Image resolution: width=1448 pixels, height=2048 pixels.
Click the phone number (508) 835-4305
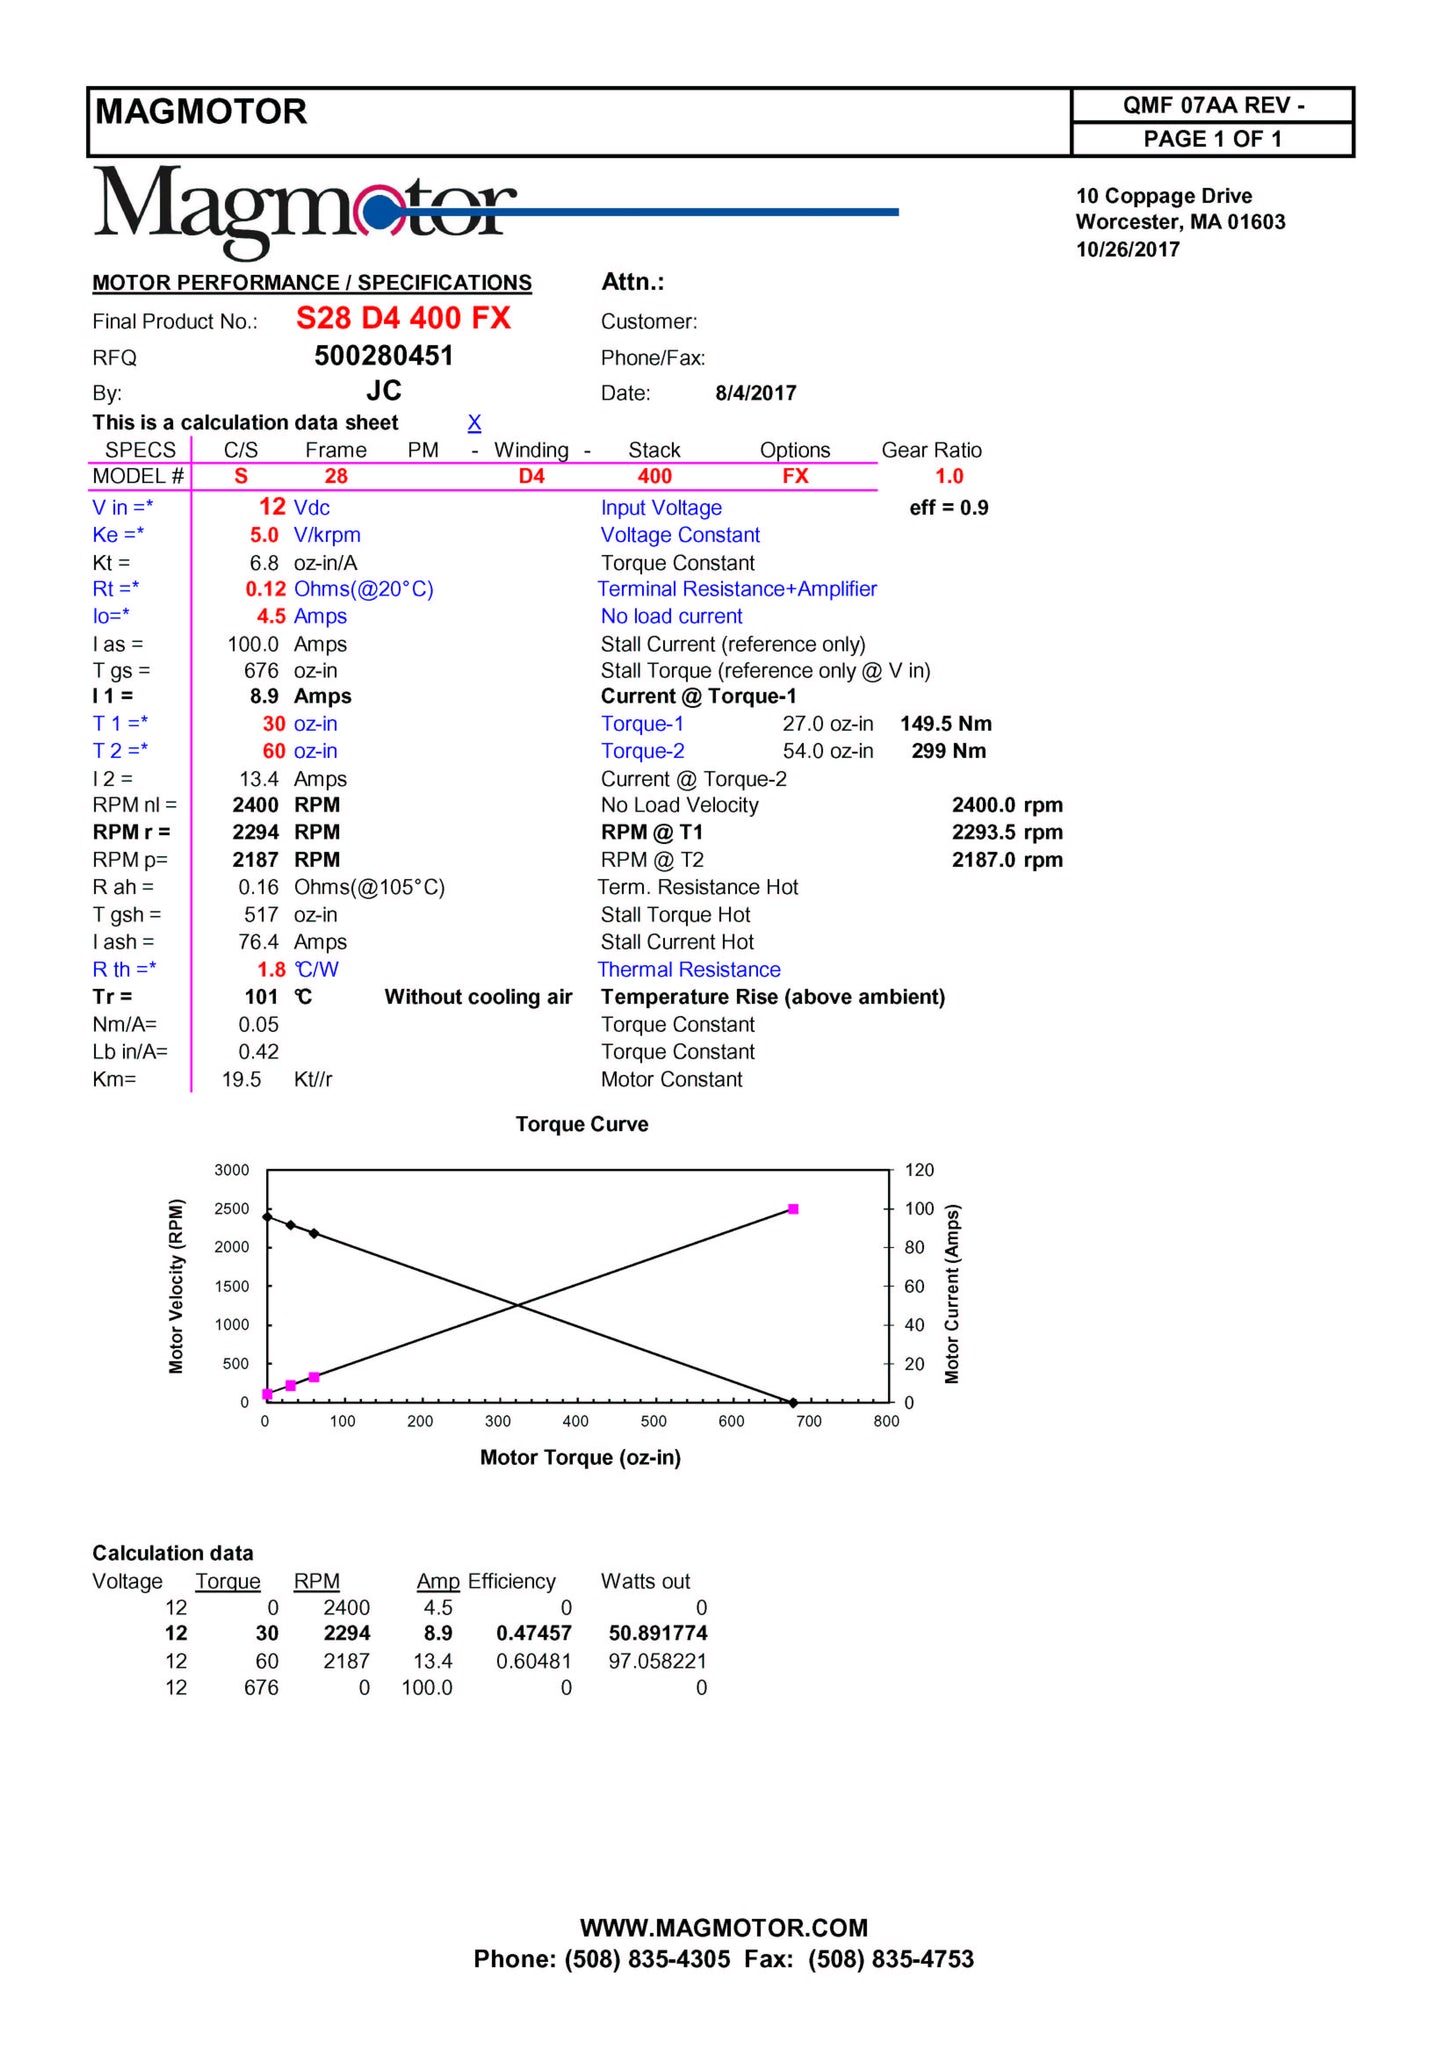click(647, 1959)
